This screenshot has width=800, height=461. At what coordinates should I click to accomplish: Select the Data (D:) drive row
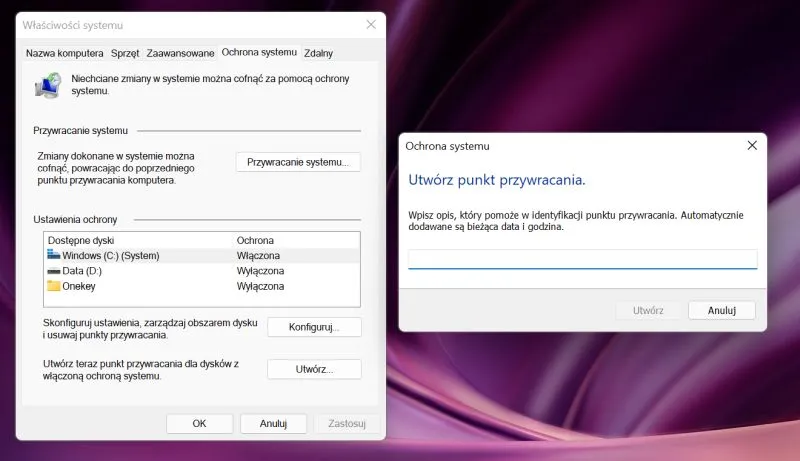[x=202, y=271]
